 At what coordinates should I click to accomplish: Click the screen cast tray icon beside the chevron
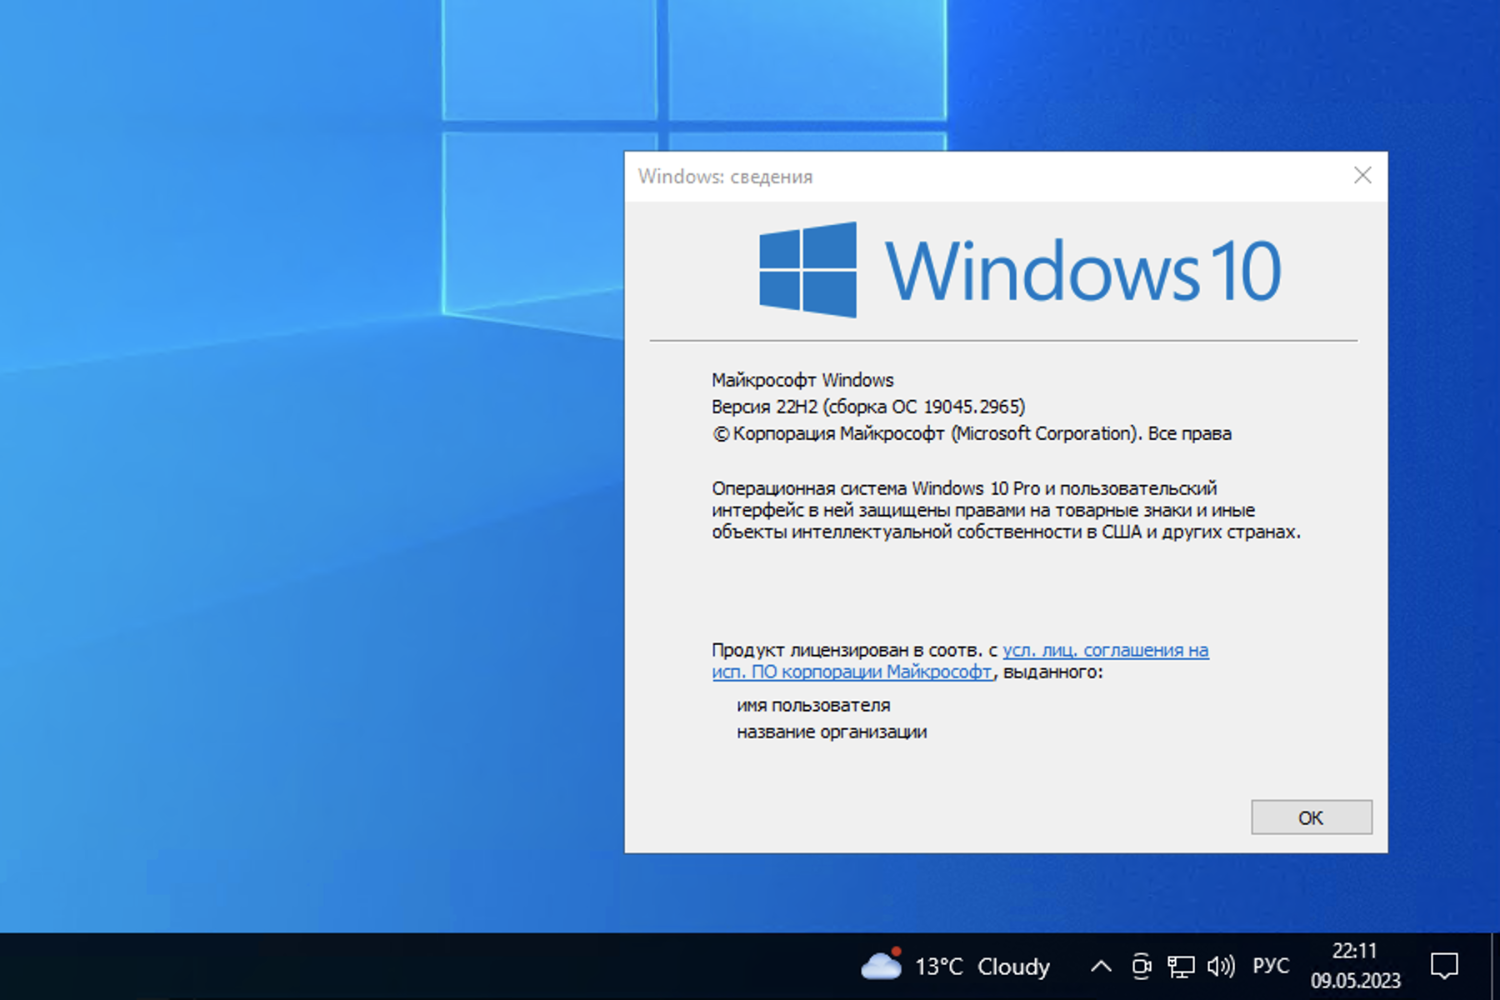pos(1143,966)
